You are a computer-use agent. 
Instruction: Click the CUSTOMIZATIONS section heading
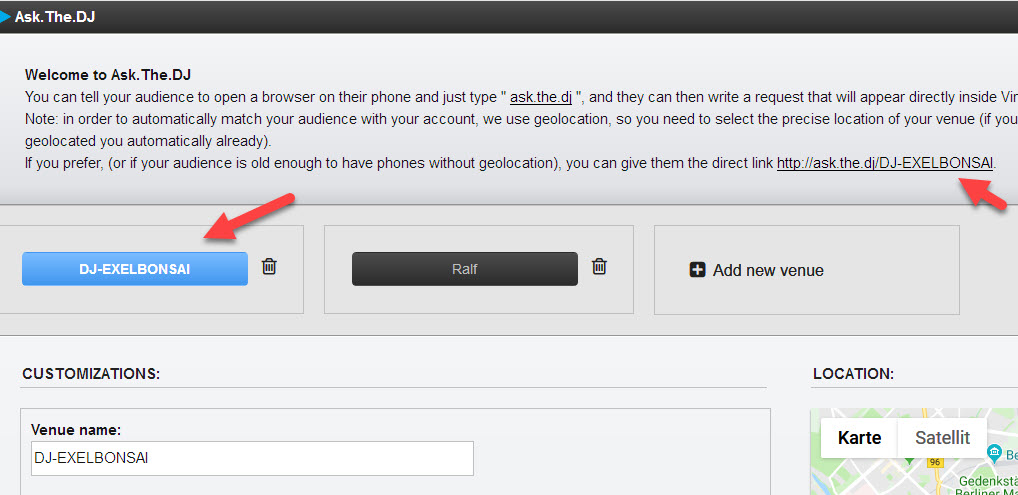click(90, 374)
